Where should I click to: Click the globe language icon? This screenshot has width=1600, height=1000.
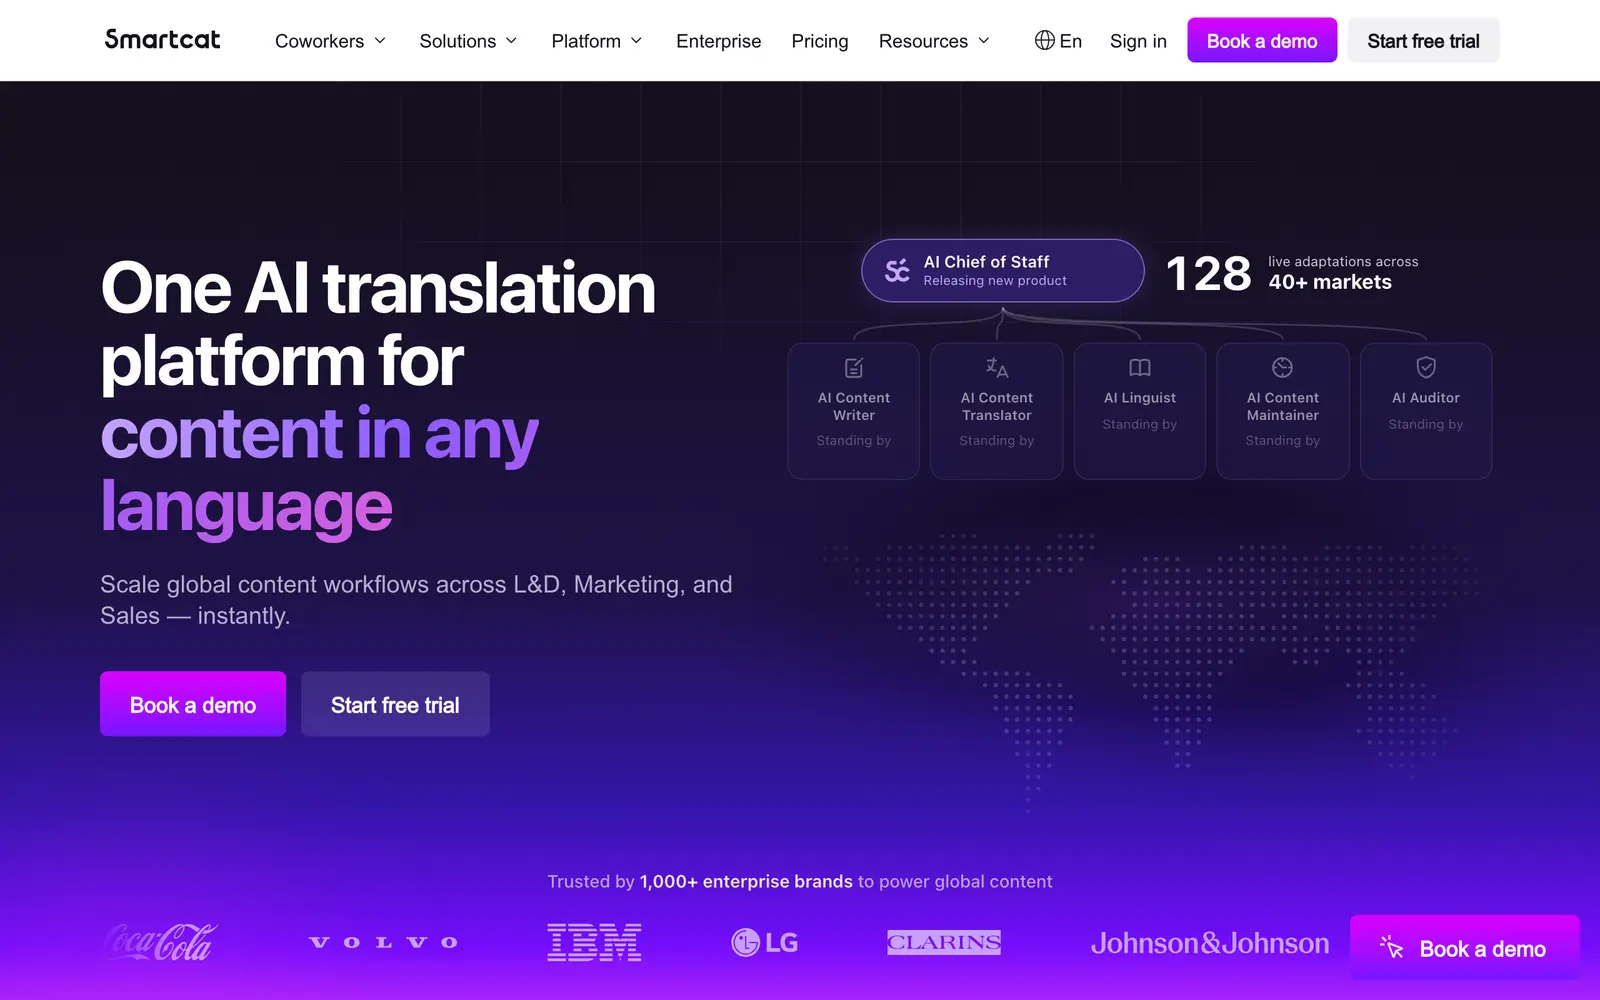(x=1045, y=40)
